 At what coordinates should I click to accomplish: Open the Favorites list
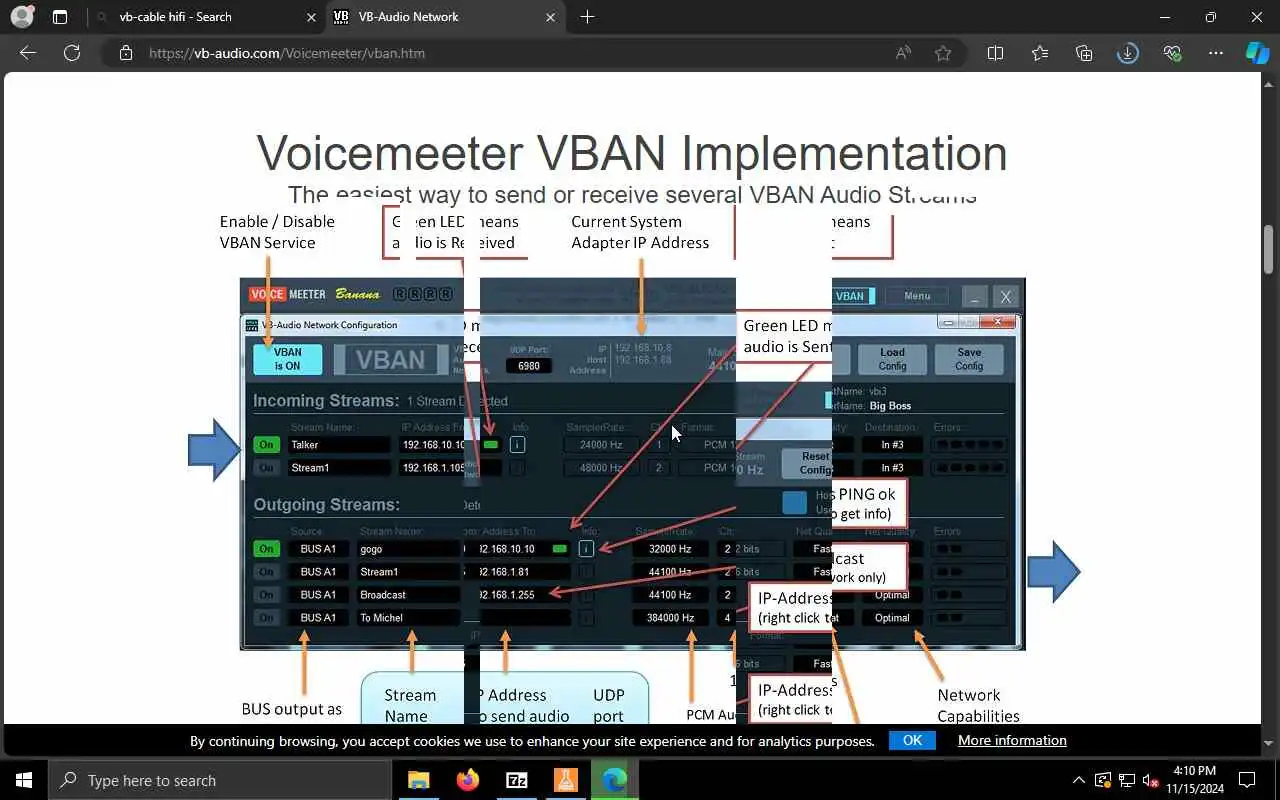point(1040,53)
